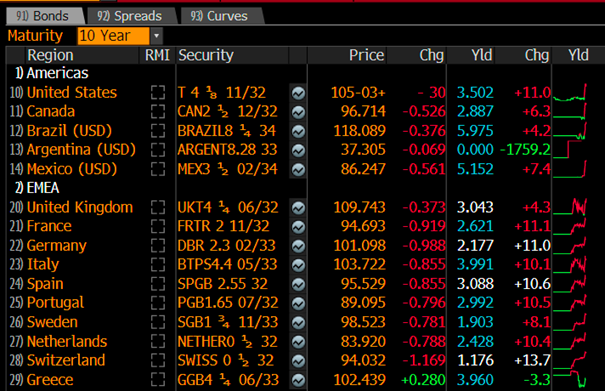Image resolution: width=605 pixels, height=391 pixels.
Task: Open the Mexico (USD) region link
Action: coord(72,169)
